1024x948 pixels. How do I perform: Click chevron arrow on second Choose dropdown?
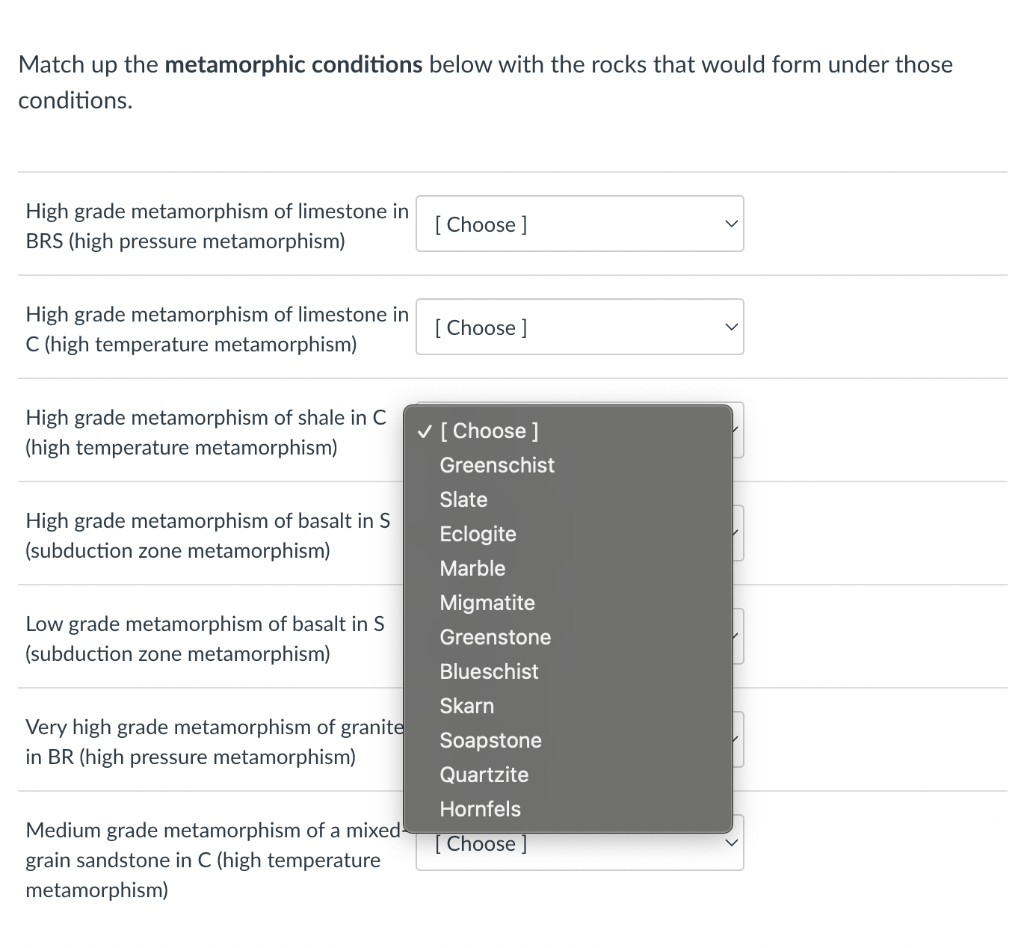point(732,327)
